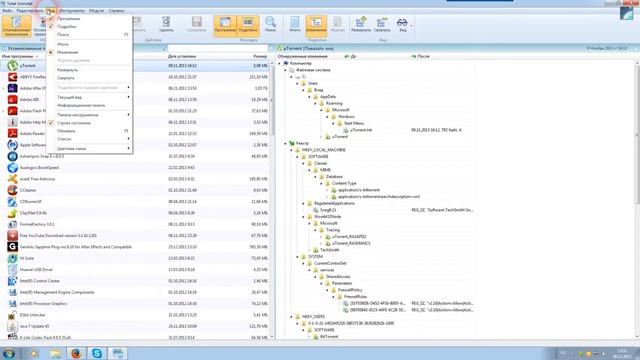Select the IObit Unlocker icon
Viewport: 640px width, 360px height.
[x=13, y=315]
